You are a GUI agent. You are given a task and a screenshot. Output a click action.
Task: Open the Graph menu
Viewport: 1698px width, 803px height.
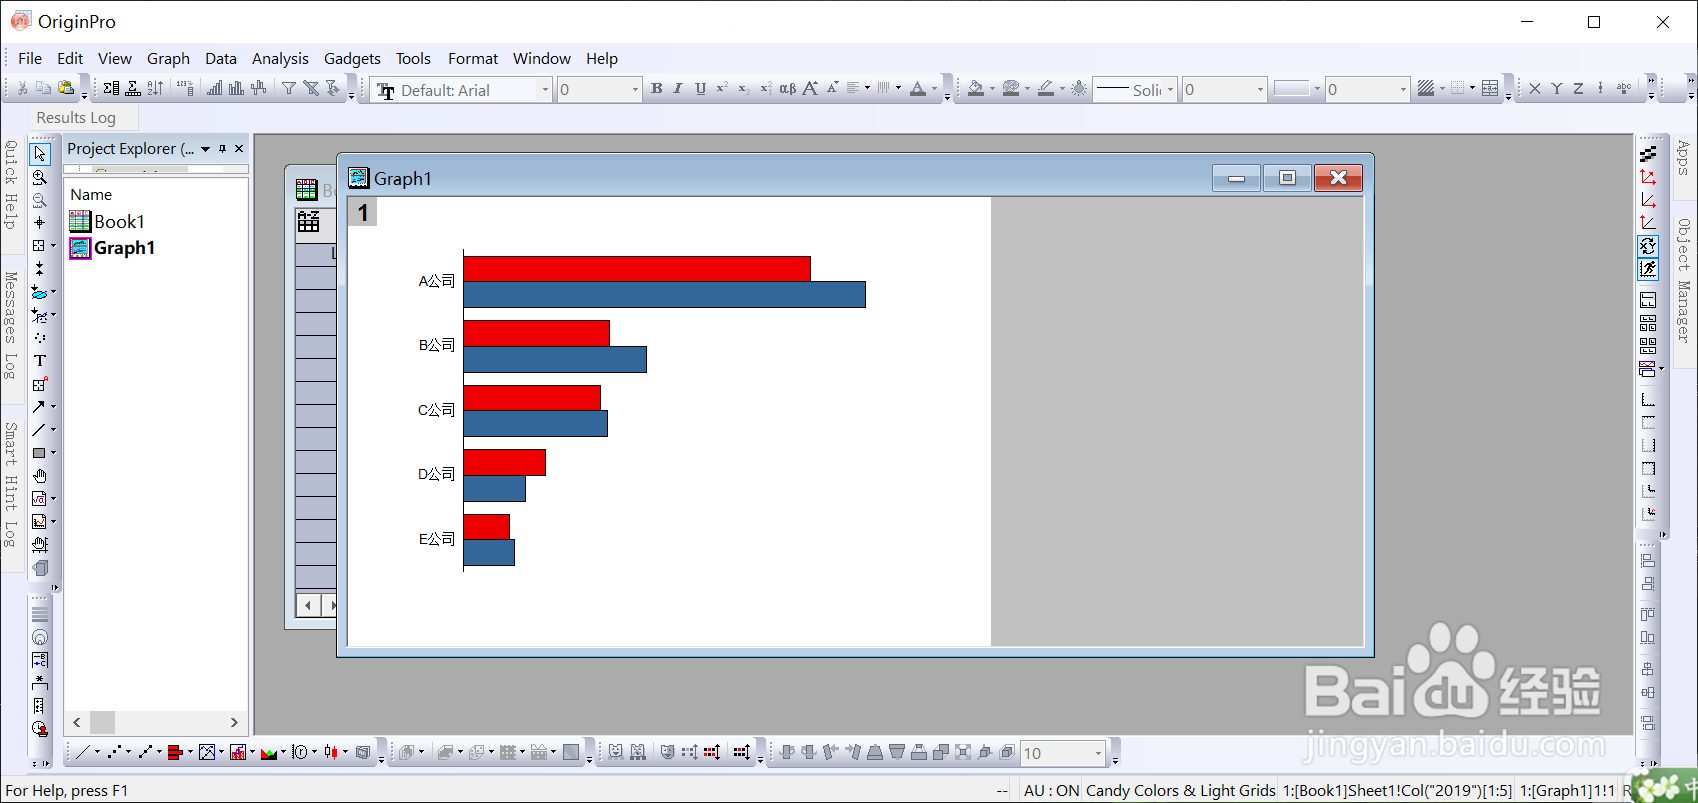pyautogui.click(x=168, y=59)
